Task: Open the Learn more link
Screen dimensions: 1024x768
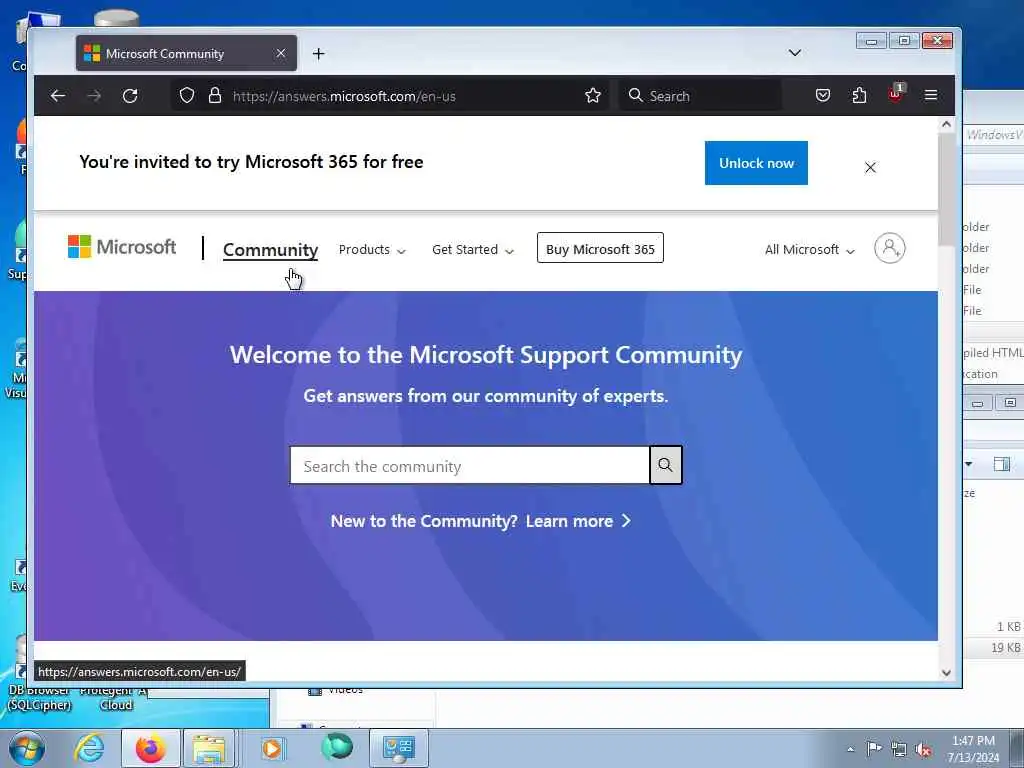Action: 578,521
